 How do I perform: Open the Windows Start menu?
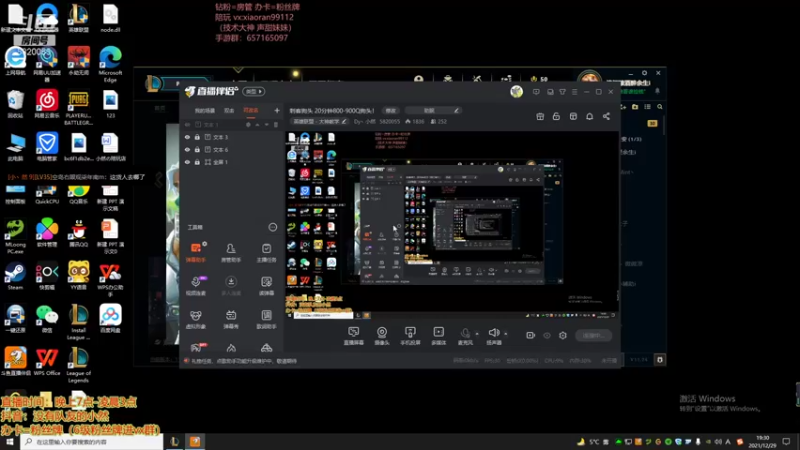click(10, 442)
